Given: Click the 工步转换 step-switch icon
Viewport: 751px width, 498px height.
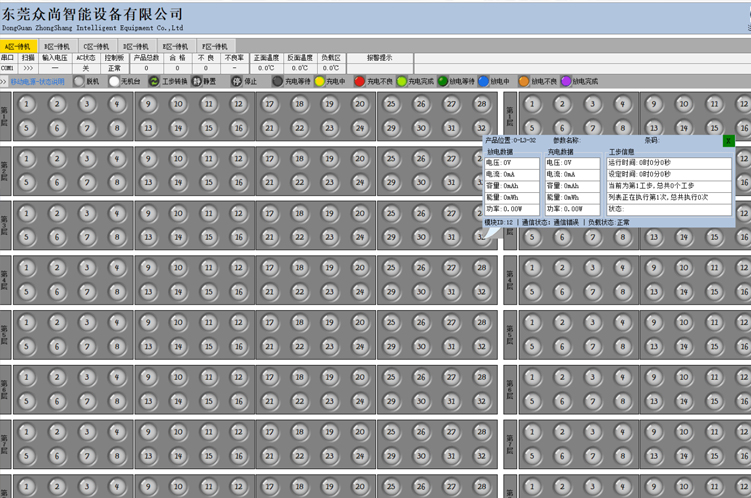Looking at the screenshot, I should [x=154, y=81].
